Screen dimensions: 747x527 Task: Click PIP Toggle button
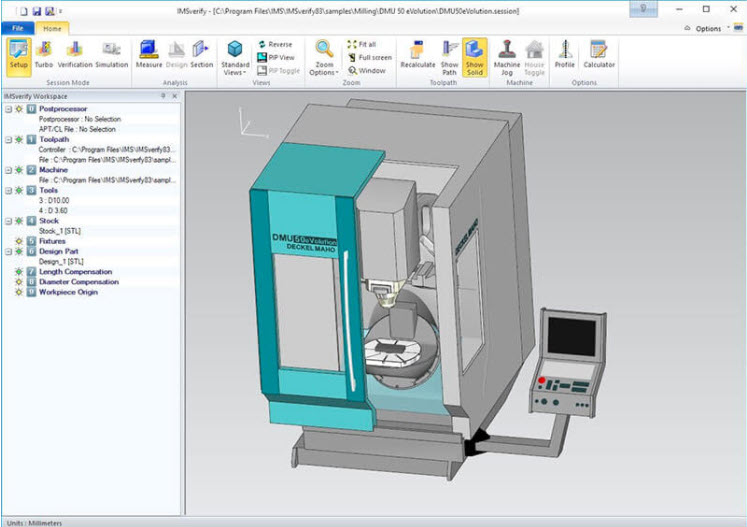pos(279,71)
